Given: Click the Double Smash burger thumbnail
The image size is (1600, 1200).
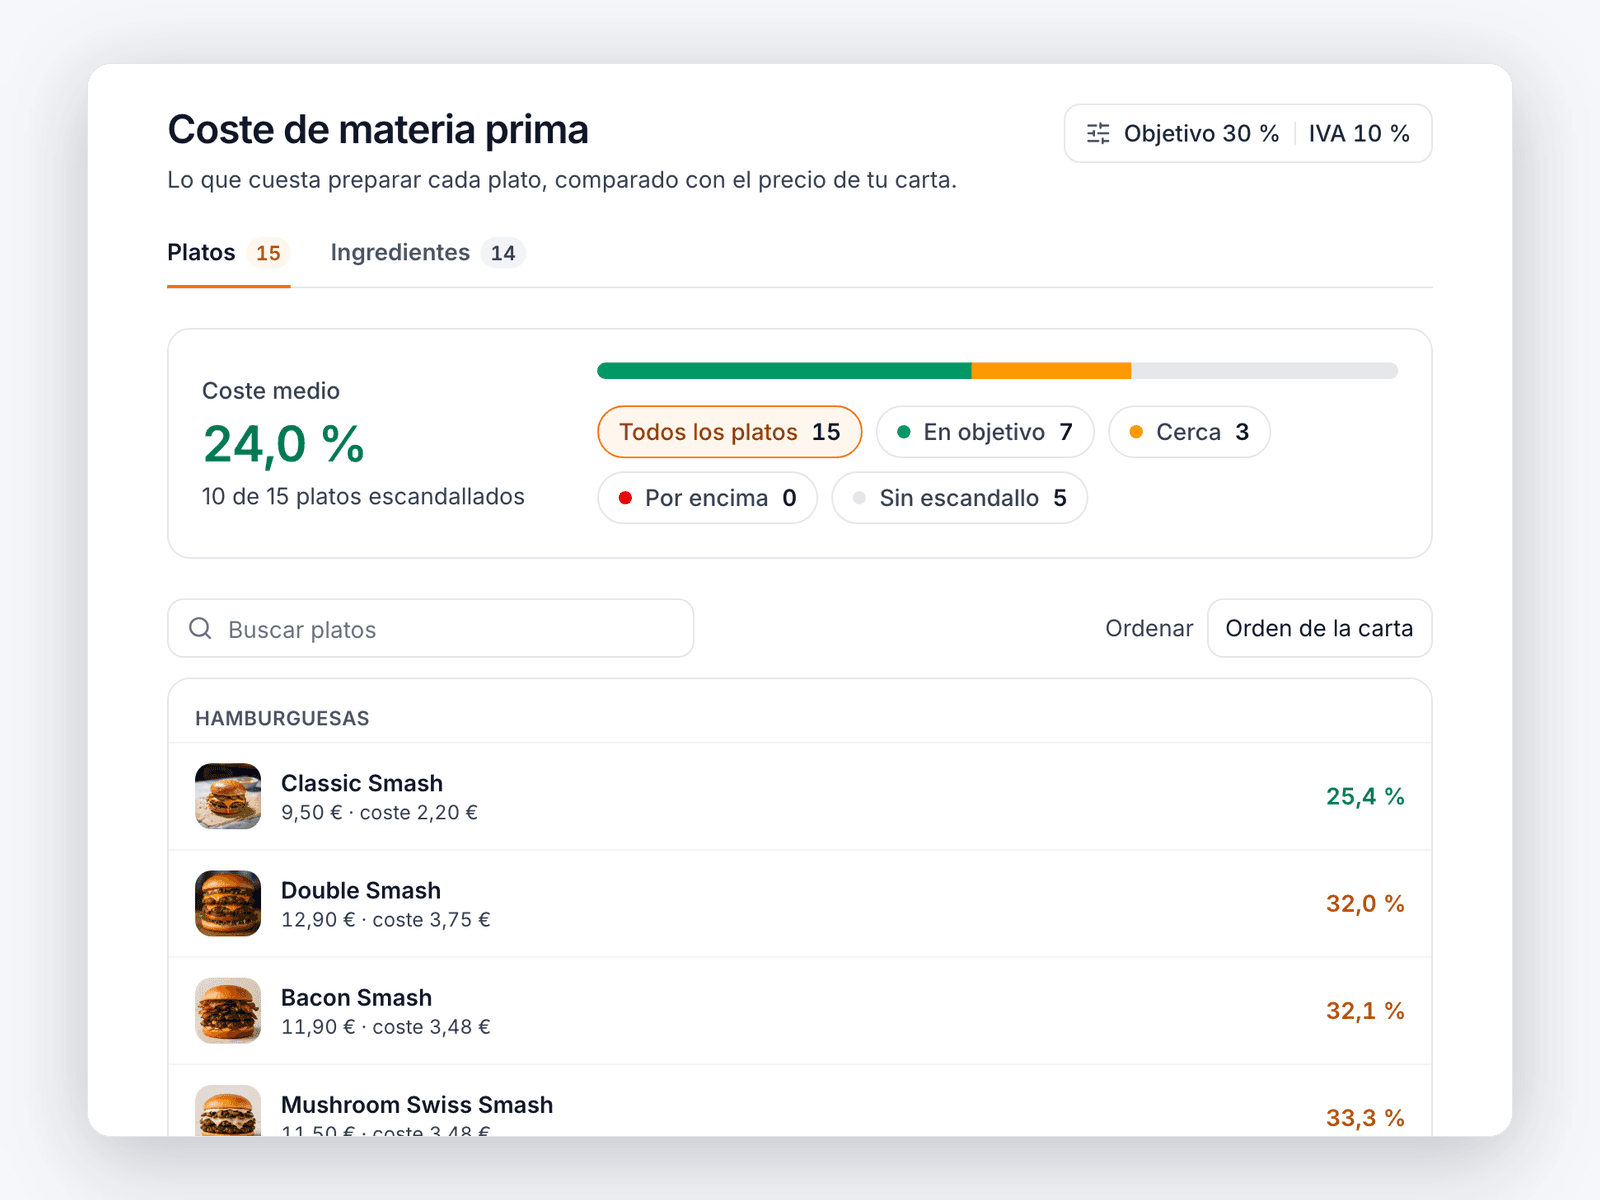Looking at the screenshot, I should pos(228,903).
